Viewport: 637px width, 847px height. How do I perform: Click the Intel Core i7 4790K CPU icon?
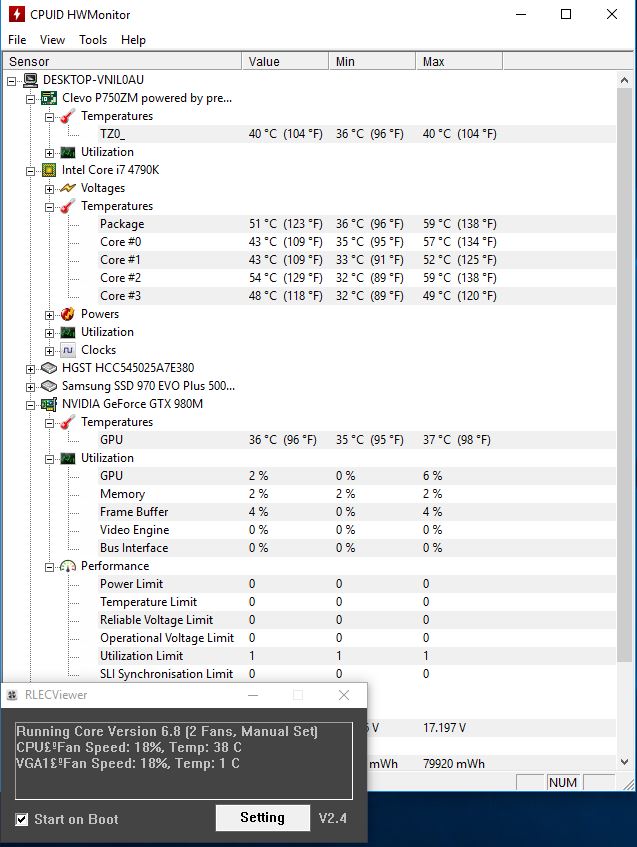click(49, 170)
